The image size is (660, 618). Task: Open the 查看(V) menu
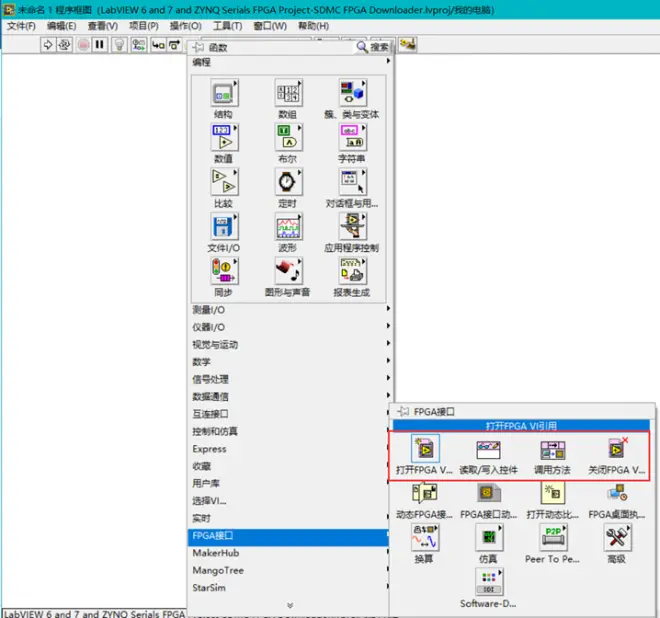[x=103, y=26]
